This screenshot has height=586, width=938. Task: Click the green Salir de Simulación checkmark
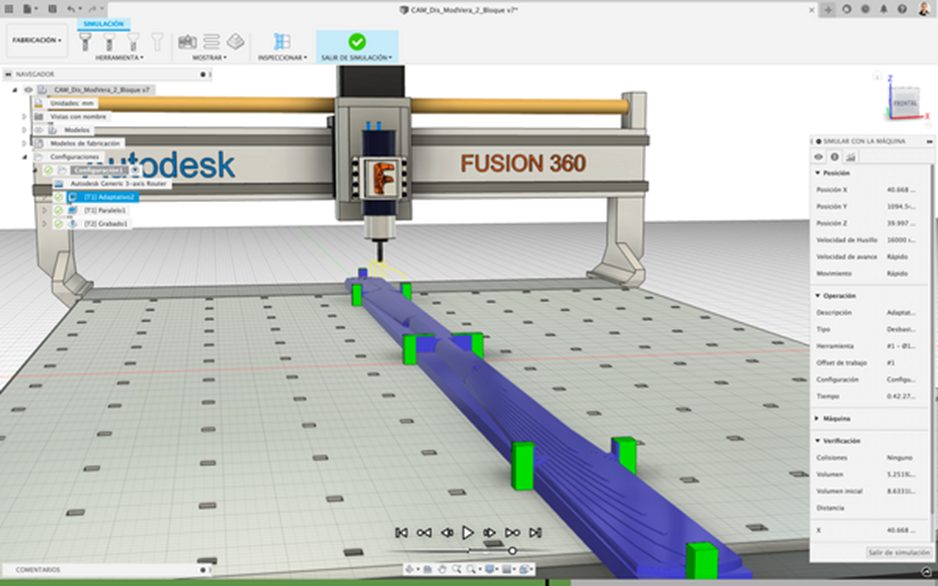(357, 41)
